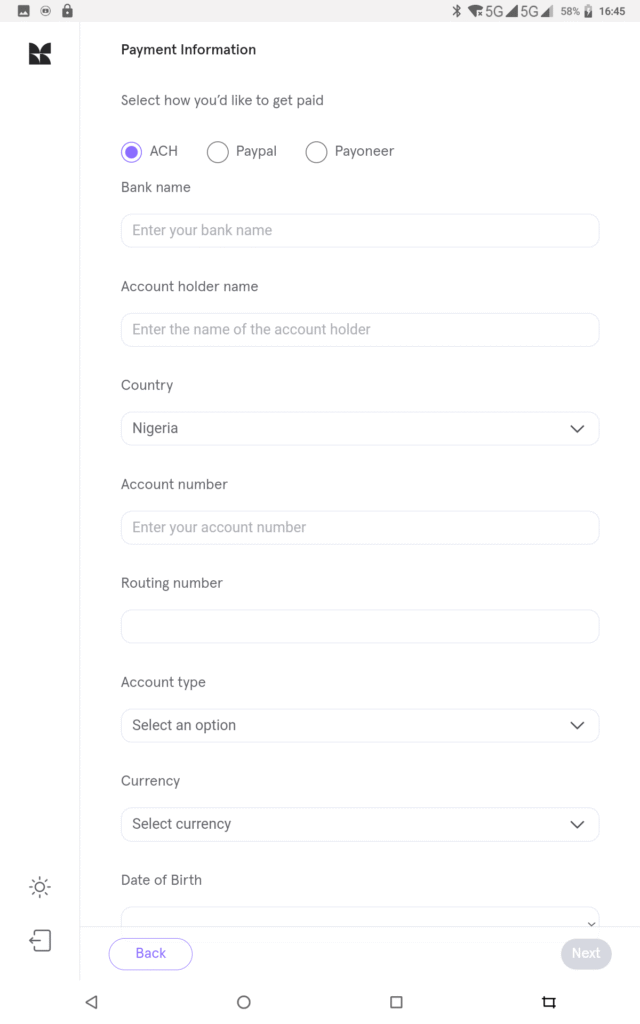Screen dimensions: 640x1024
Task: Select the Payoneer radio button
Action: [316, 152]
